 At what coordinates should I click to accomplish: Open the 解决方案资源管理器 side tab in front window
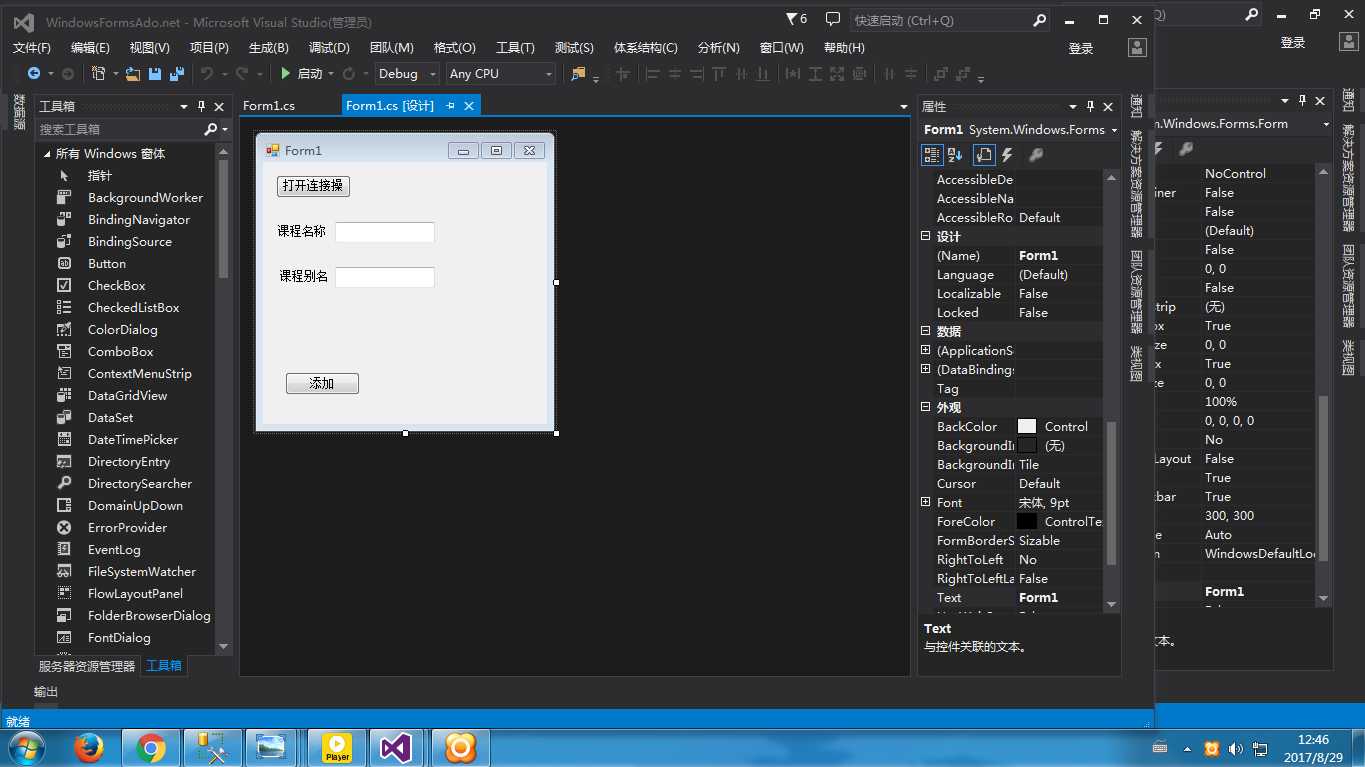click(x=1137, y=186)
